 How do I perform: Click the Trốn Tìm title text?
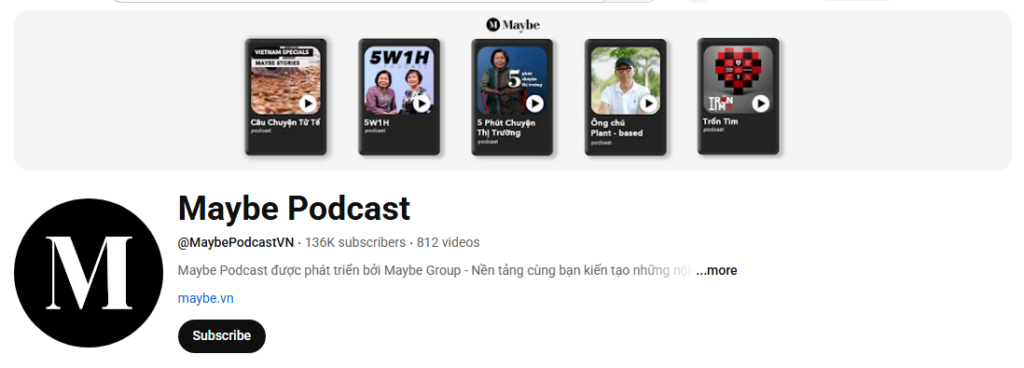720,121
